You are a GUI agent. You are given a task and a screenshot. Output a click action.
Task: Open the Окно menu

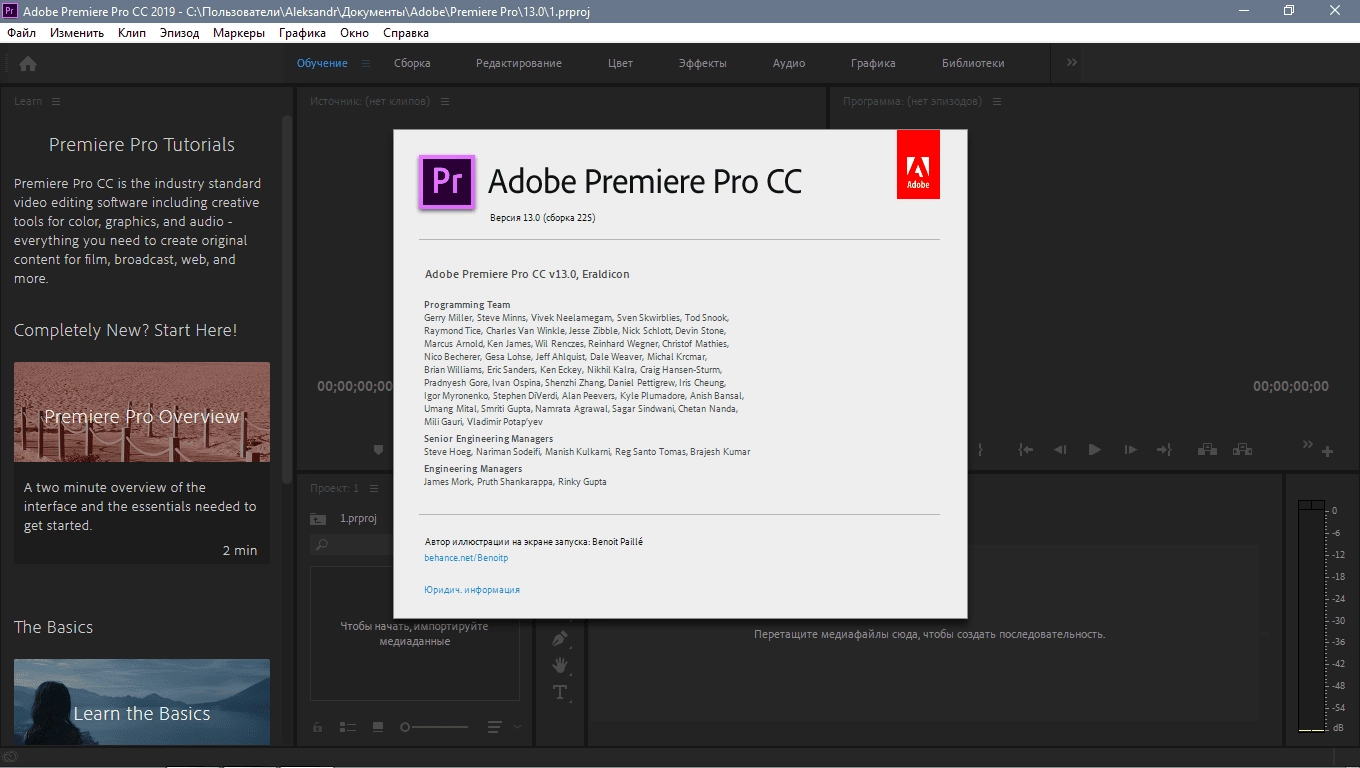tap(354, 32)
